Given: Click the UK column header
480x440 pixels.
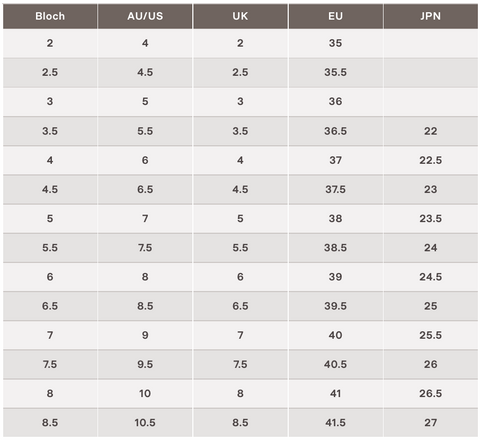Looking at the screenshot, I should (240, 16).
